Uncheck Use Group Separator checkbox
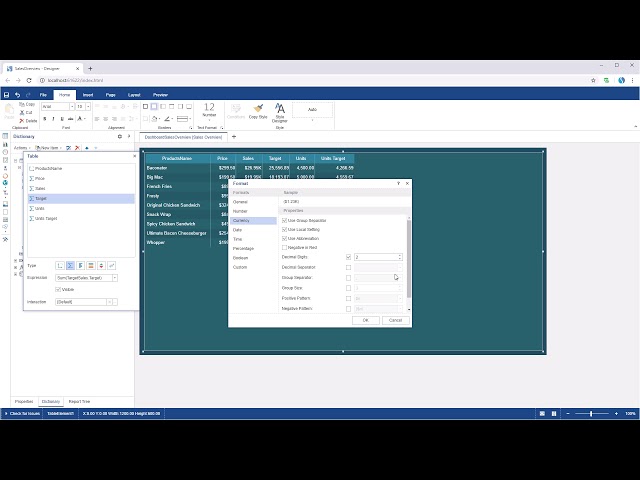 pyautogui.click(x=285, y=220)
